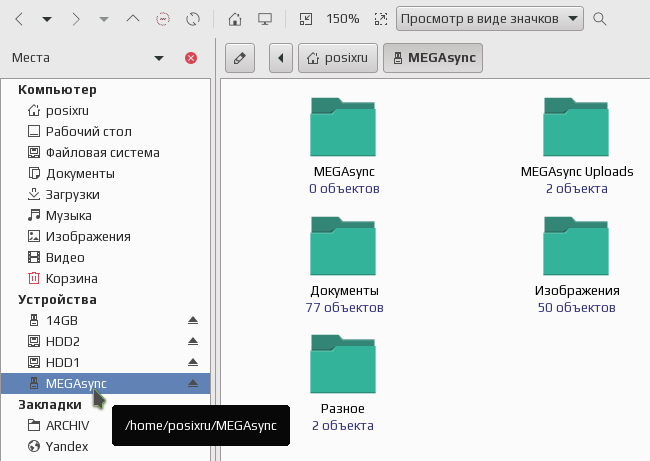
Task: Select MEGAsync Uploads folder icon
Action: pos(576,127)
